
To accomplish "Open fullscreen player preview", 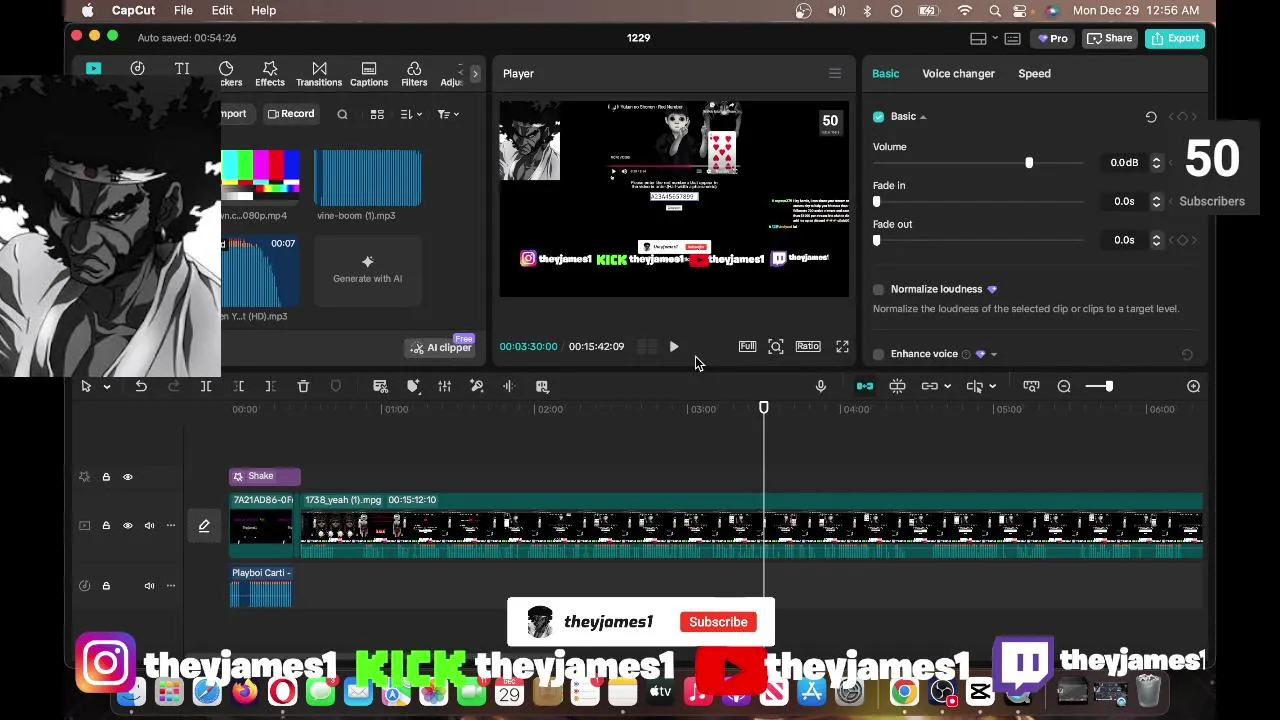I will coord(842,346).
